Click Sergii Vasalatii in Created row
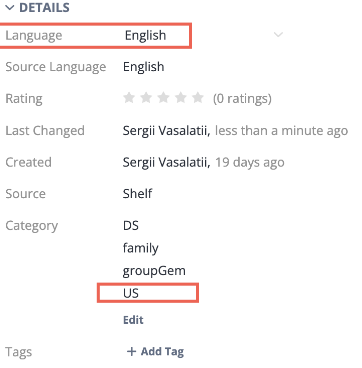The image size is (362, 368). click(x=166, y=162)
